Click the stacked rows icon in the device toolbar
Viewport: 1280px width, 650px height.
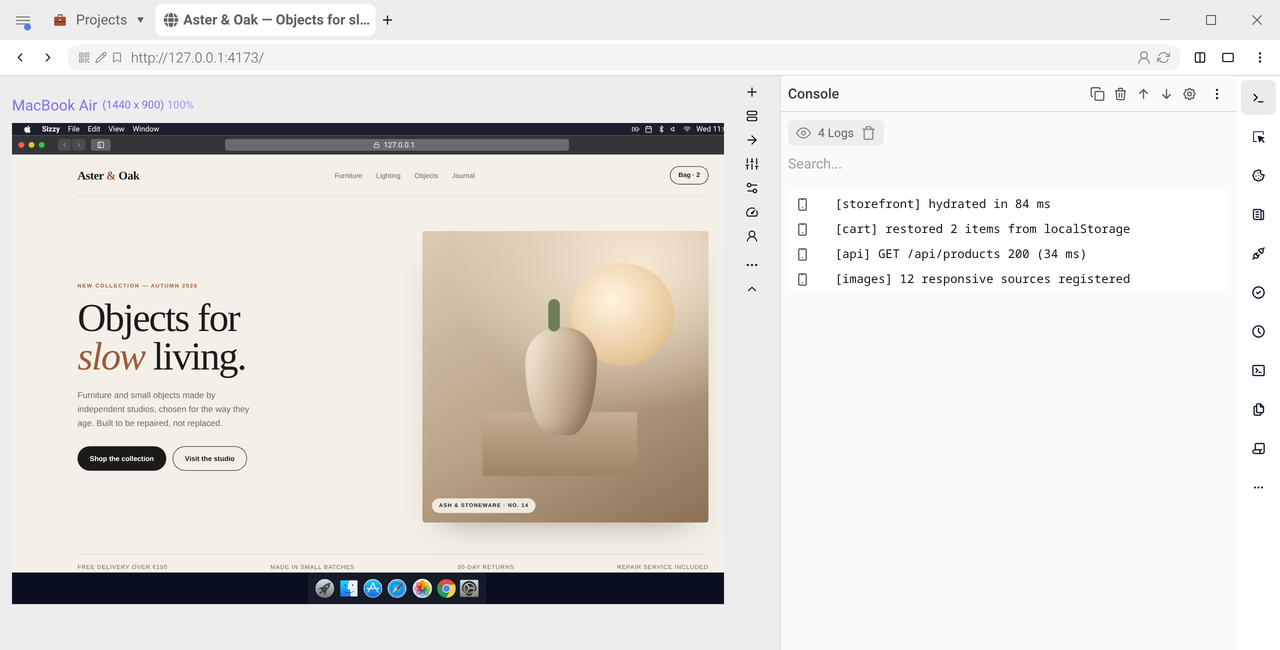point(752,116)
